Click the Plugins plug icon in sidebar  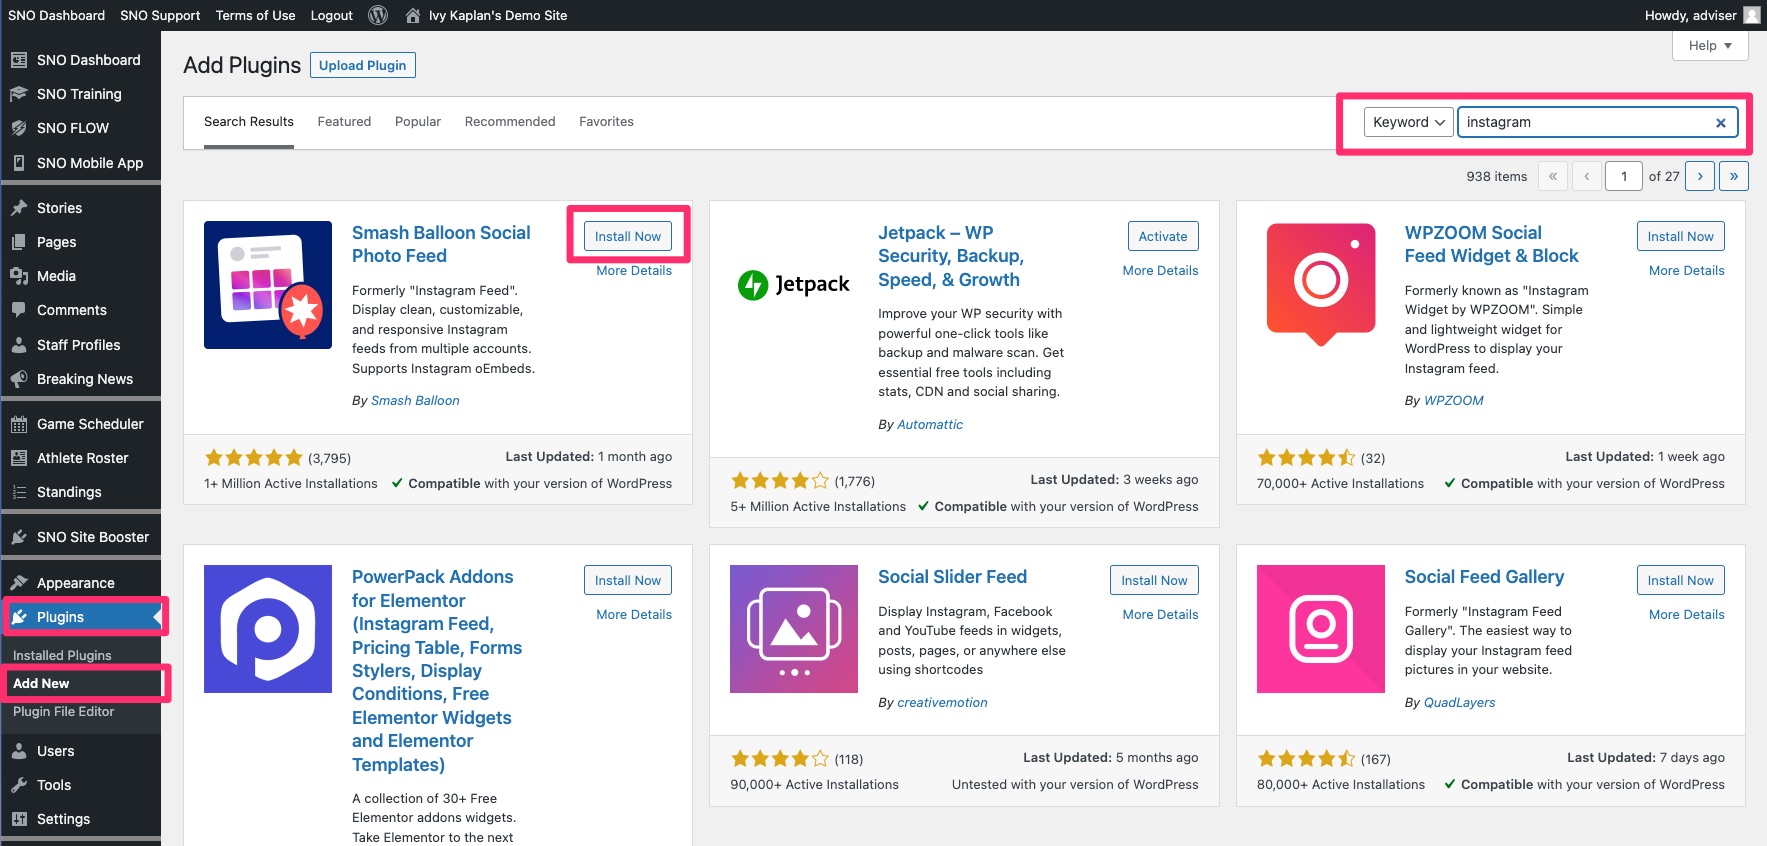[19, 617]
